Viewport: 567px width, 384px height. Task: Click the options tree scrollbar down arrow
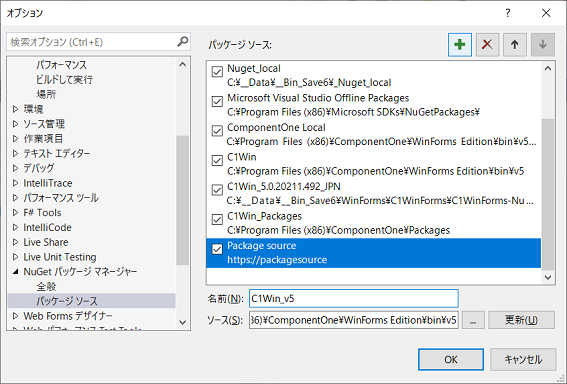183,322
